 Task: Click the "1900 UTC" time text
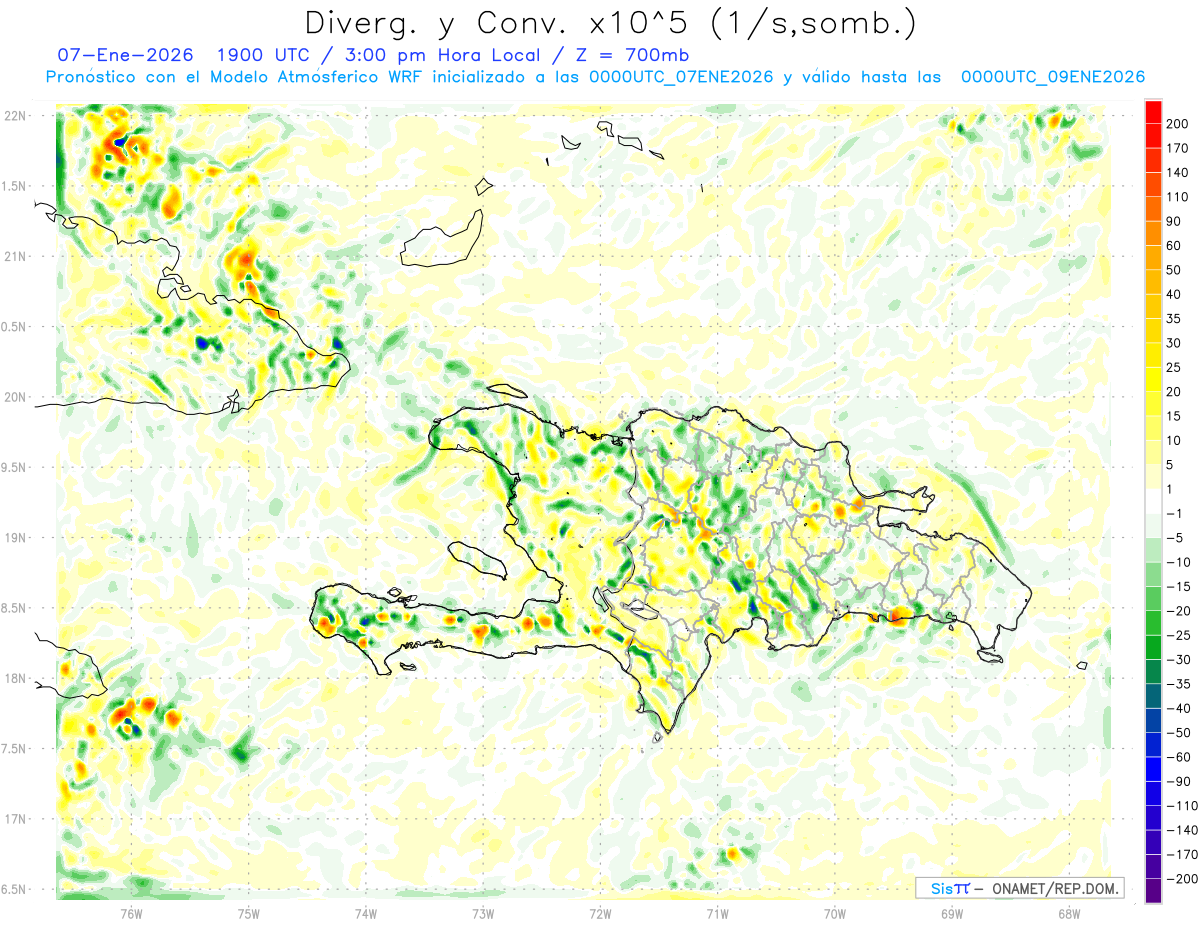coord(250,55)
